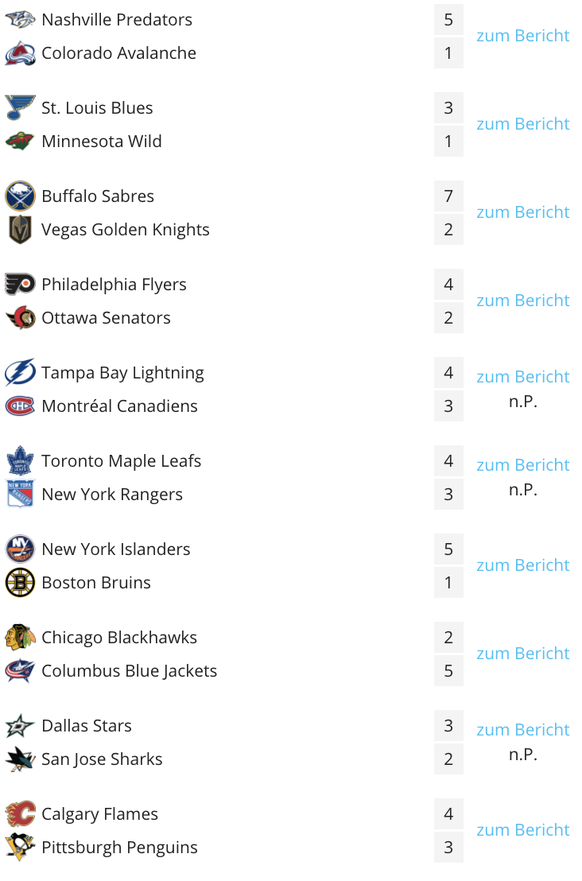
Task: Click the San Jose Sharks team name
Action: (102, 759)
